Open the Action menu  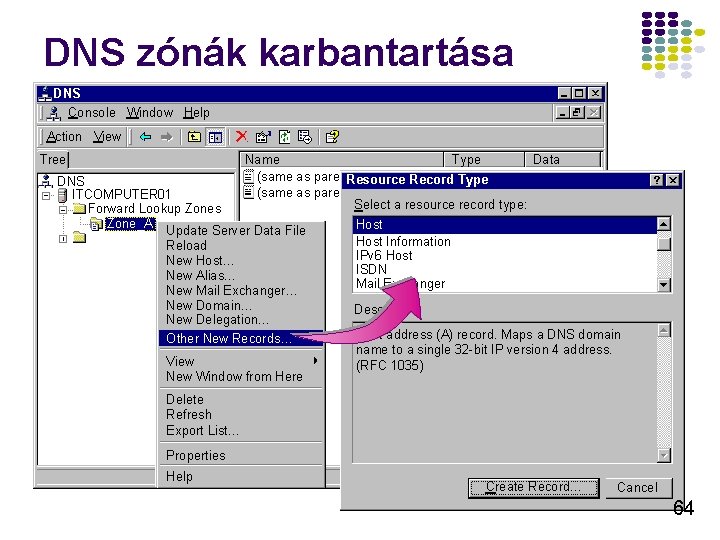(64, 137)
